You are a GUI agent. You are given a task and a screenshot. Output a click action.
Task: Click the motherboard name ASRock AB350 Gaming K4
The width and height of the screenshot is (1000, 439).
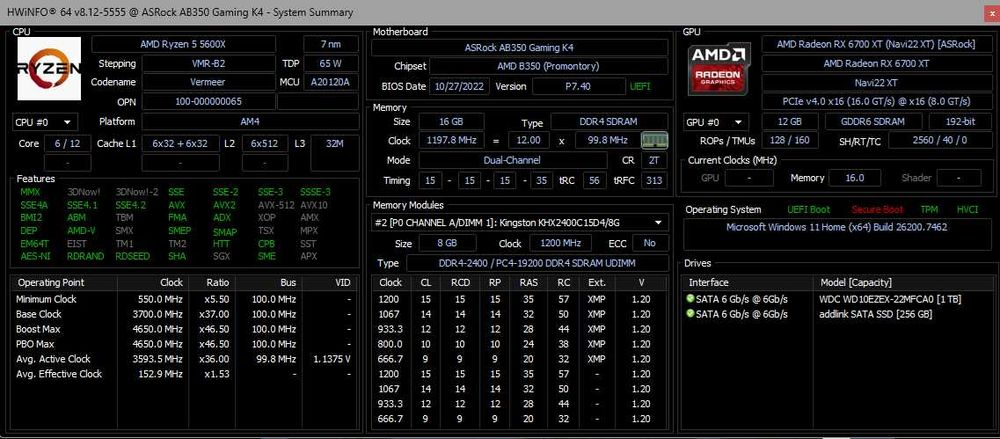pos(520,47)
